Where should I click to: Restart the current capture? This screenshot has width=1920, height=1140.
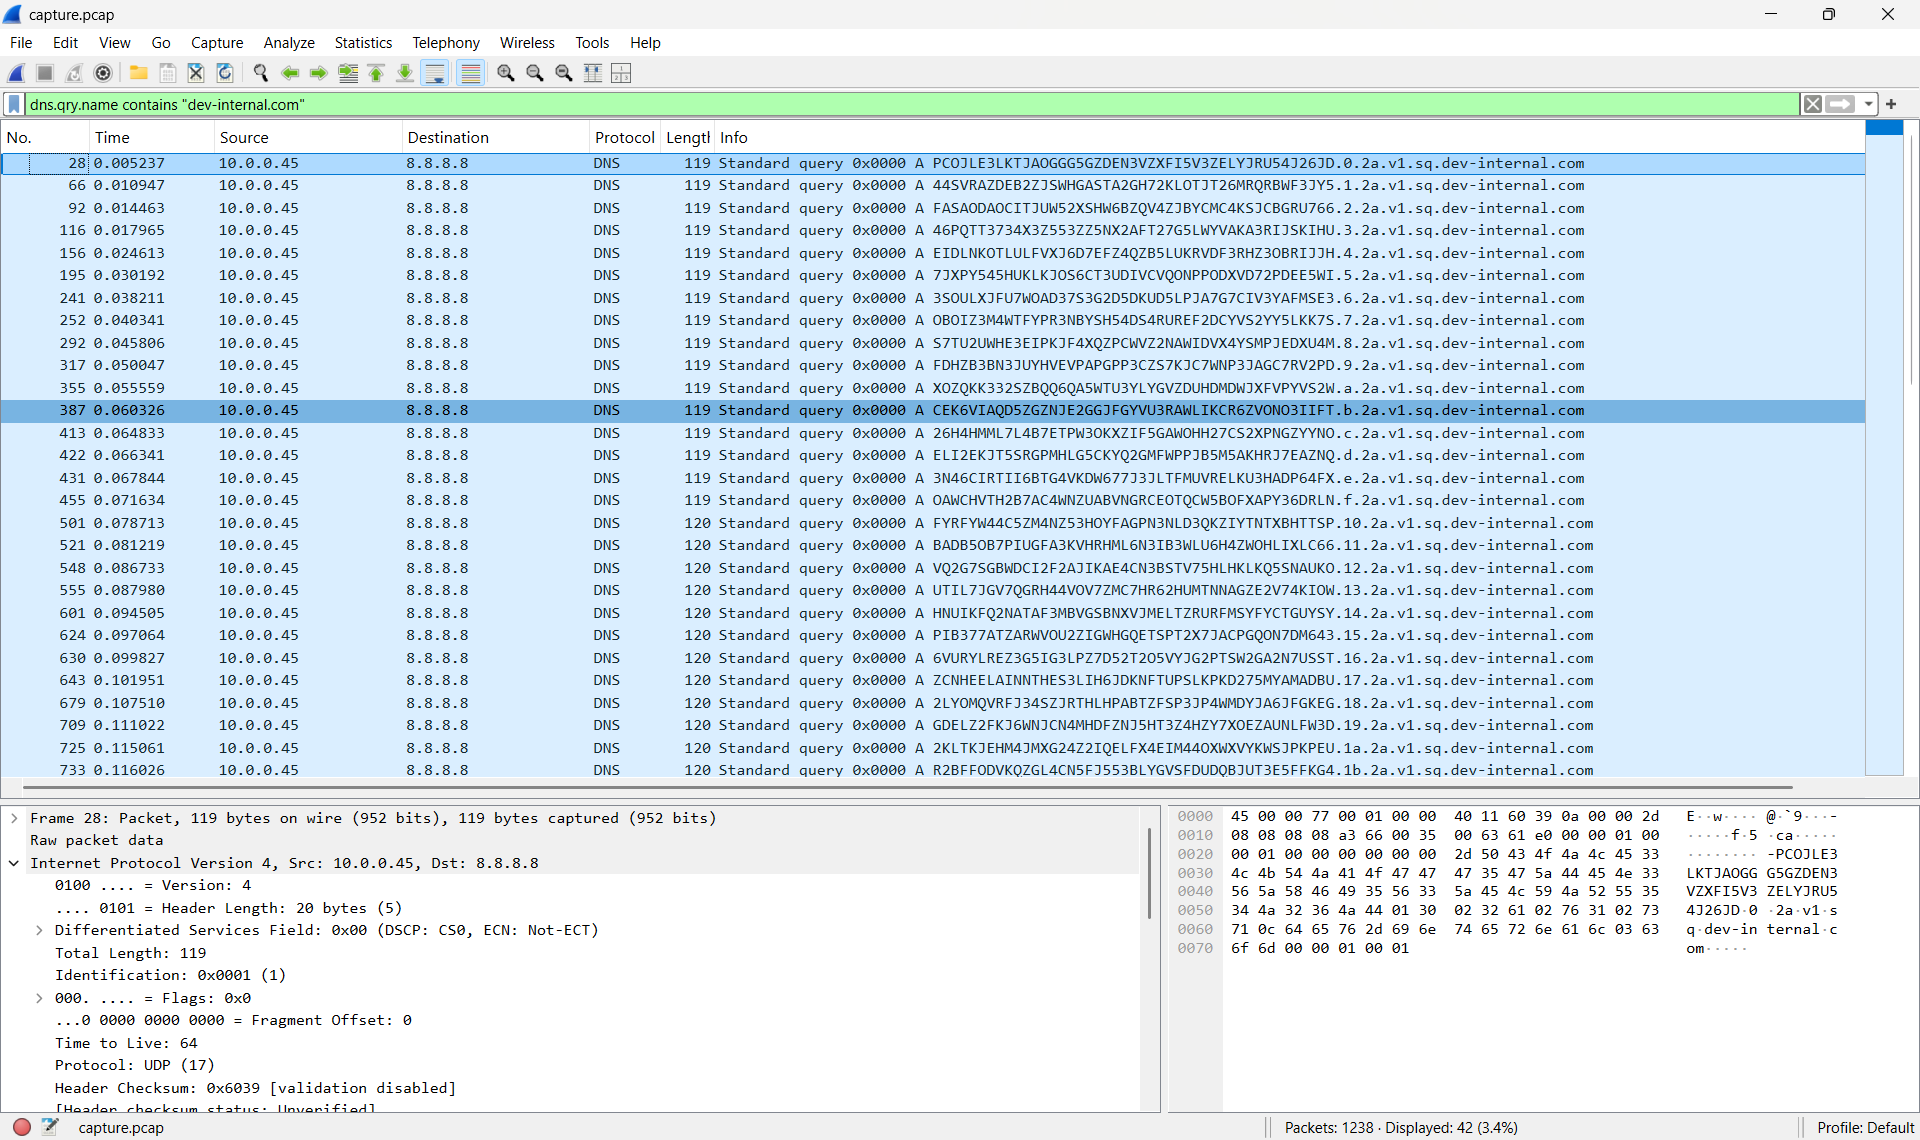(74, 73)
